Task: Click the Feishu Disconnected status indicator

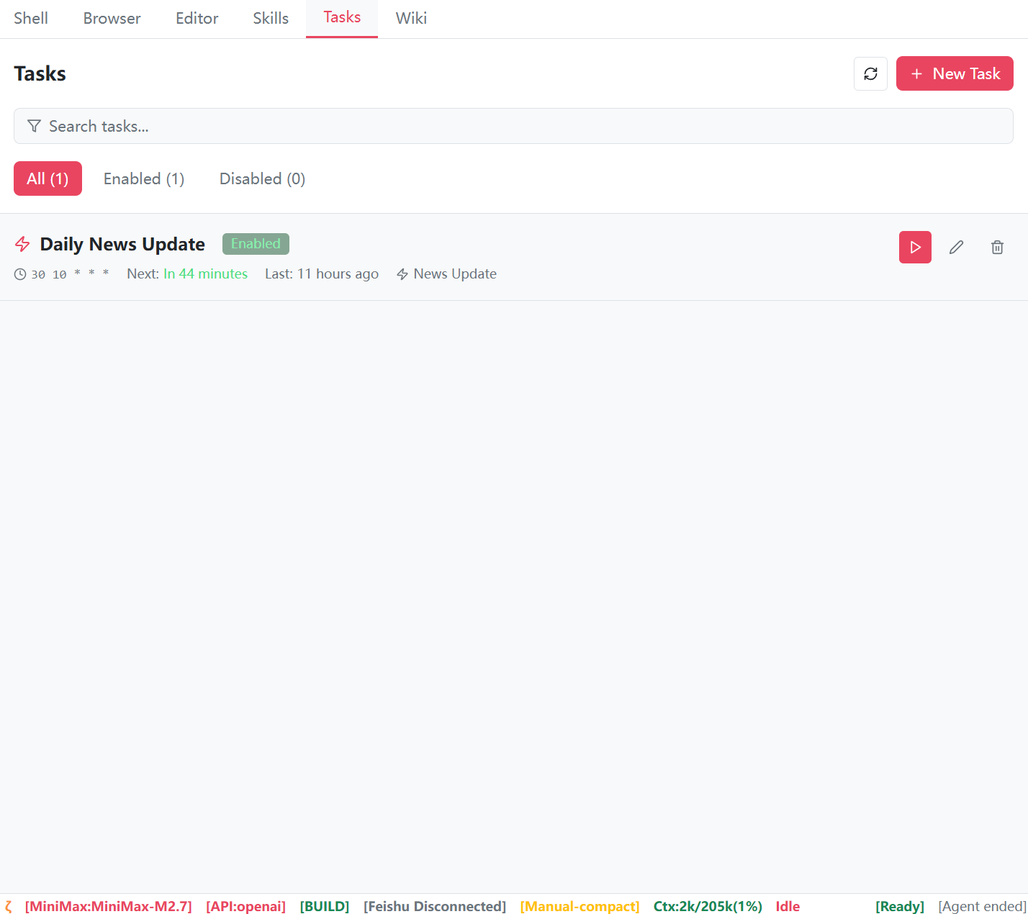Action: pos(434,906)
